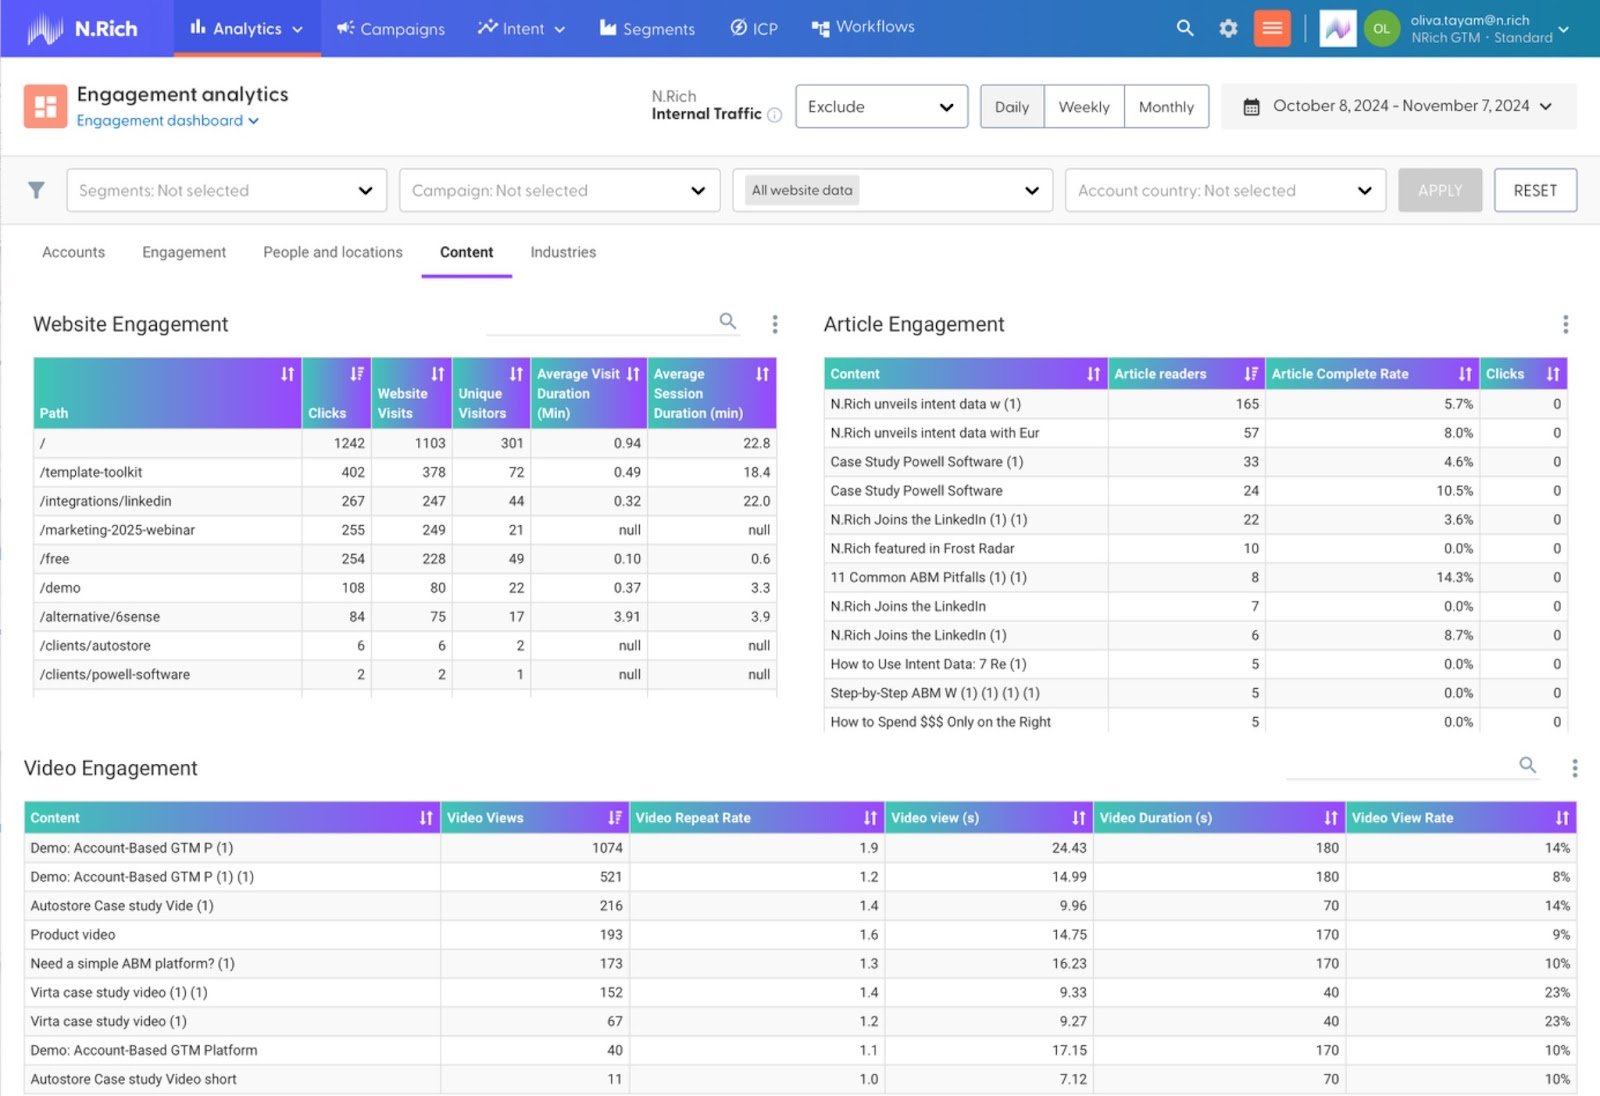The height and width of the screenshot is (1096, 1600).
Task: Sort articles by Article Complete Rate
Action: pyautogui.click(x=1465, y=374)
